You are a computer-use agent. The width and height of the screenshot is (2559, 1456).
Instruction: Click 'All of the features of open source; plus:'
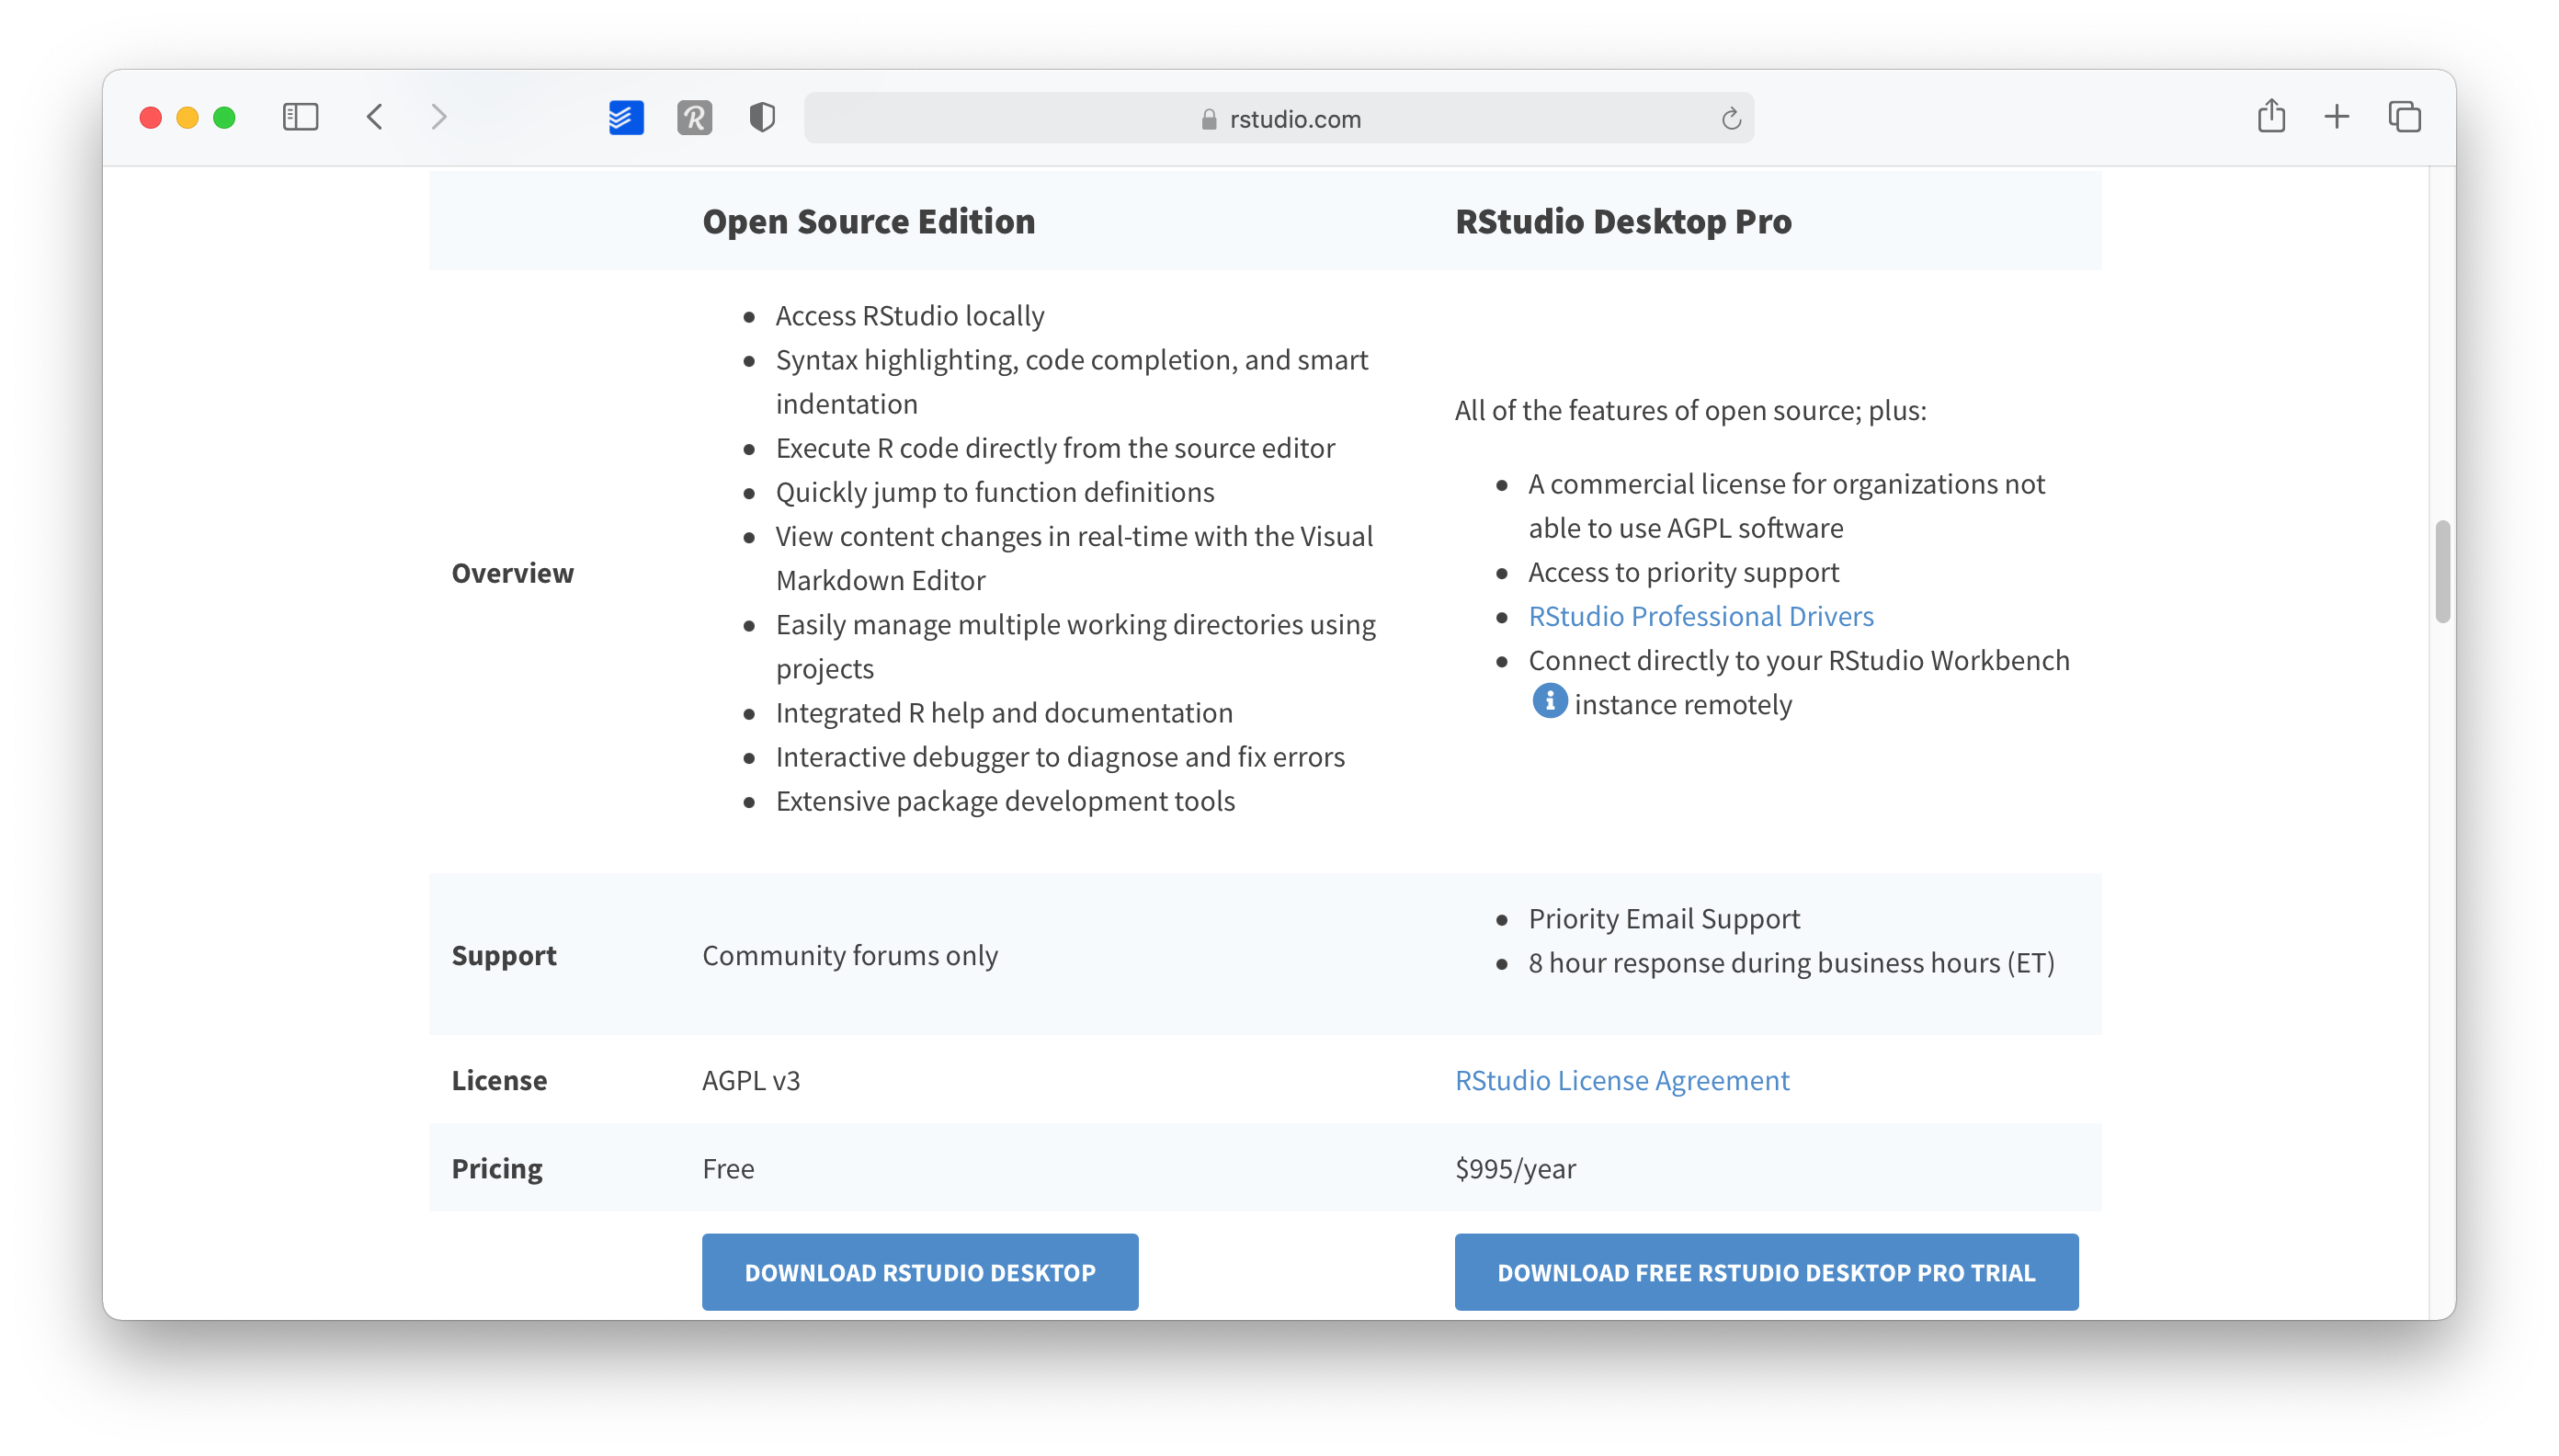(1690, 410)
